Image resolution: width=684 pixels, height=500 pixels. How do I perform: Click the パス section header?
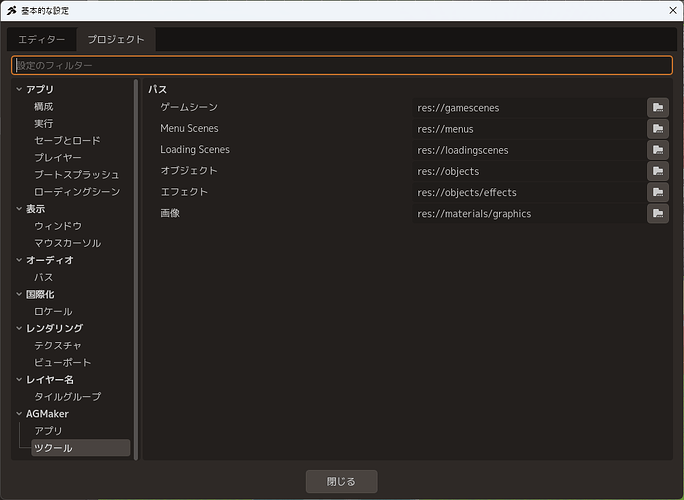point(157,89)
